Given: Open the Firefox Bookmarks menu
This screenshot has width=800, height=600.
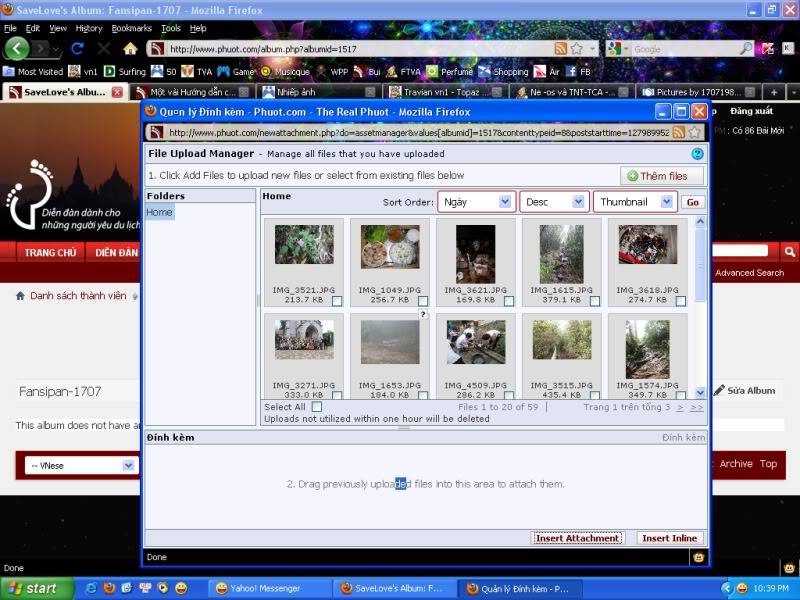Looking at the screenshot, I should 132,29.
